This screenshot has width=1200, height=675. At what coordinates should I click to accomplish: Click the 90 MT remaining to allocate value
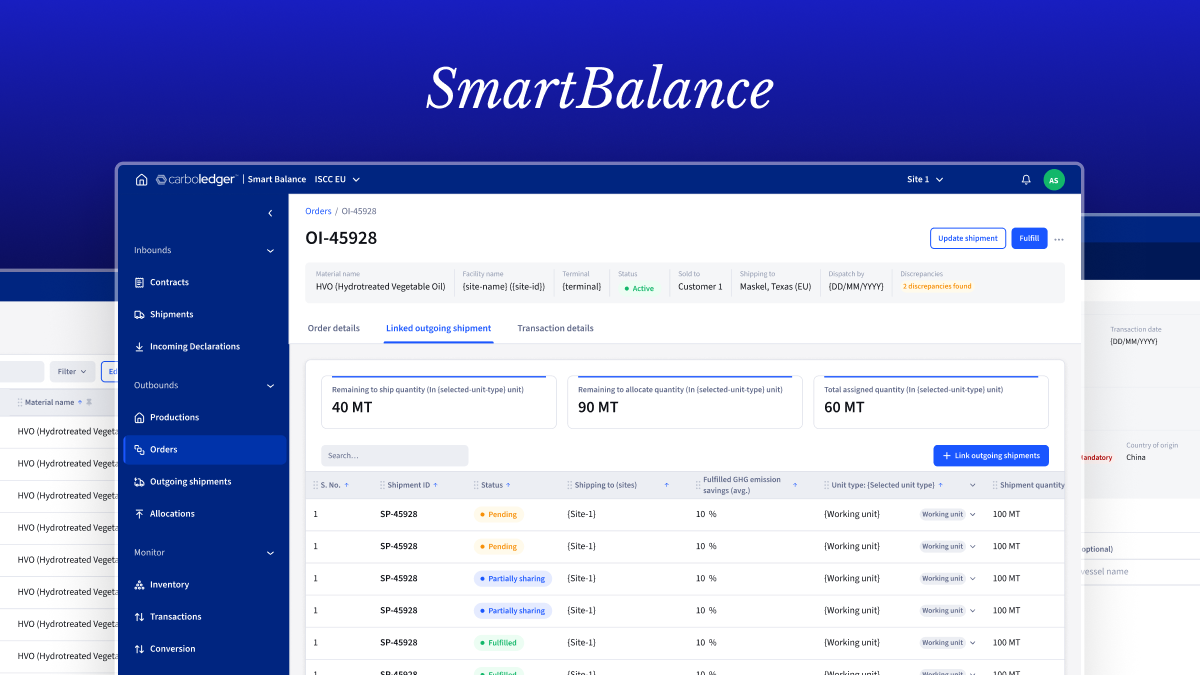[599, 407]
